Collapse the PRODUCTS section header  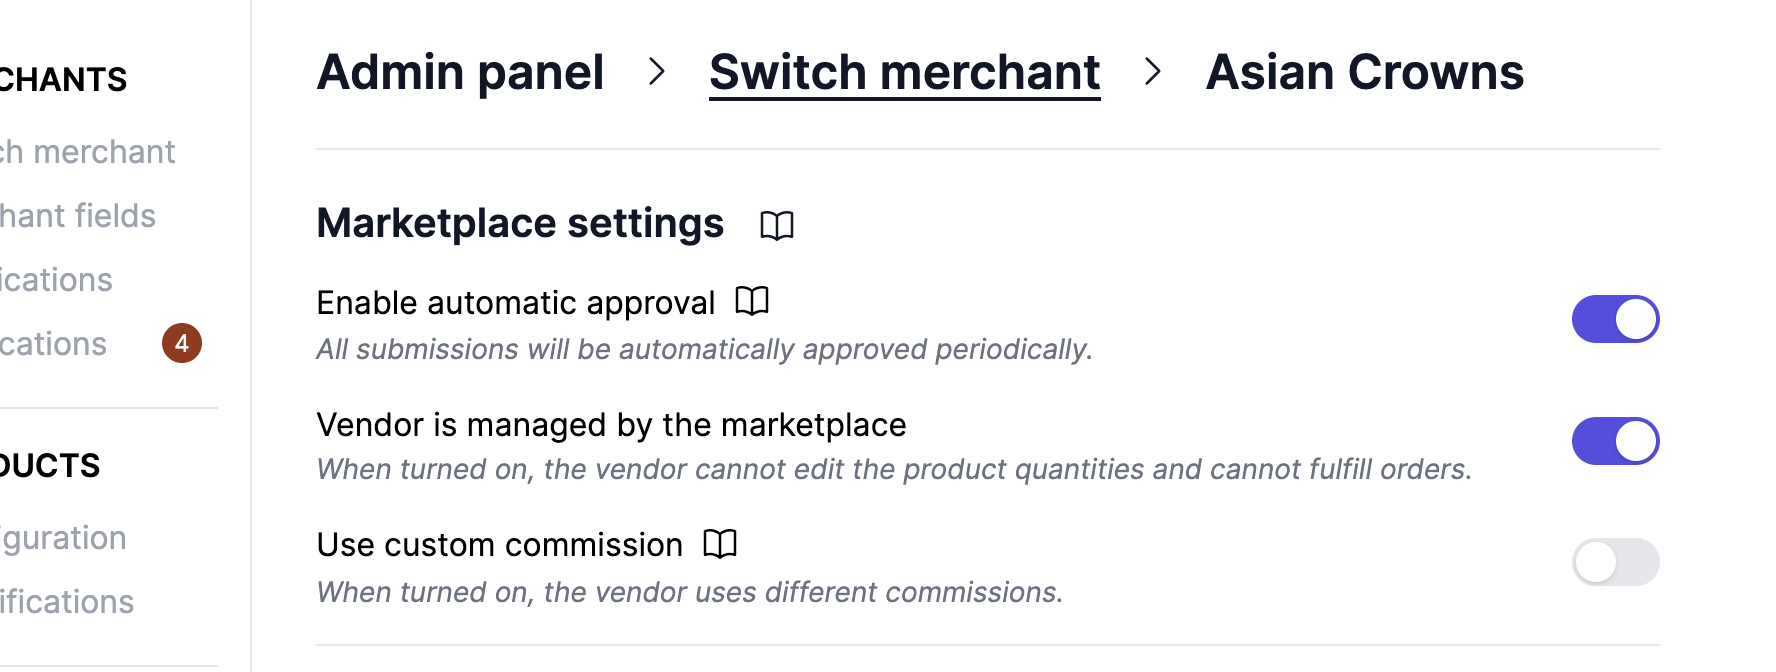pos(50,464)
